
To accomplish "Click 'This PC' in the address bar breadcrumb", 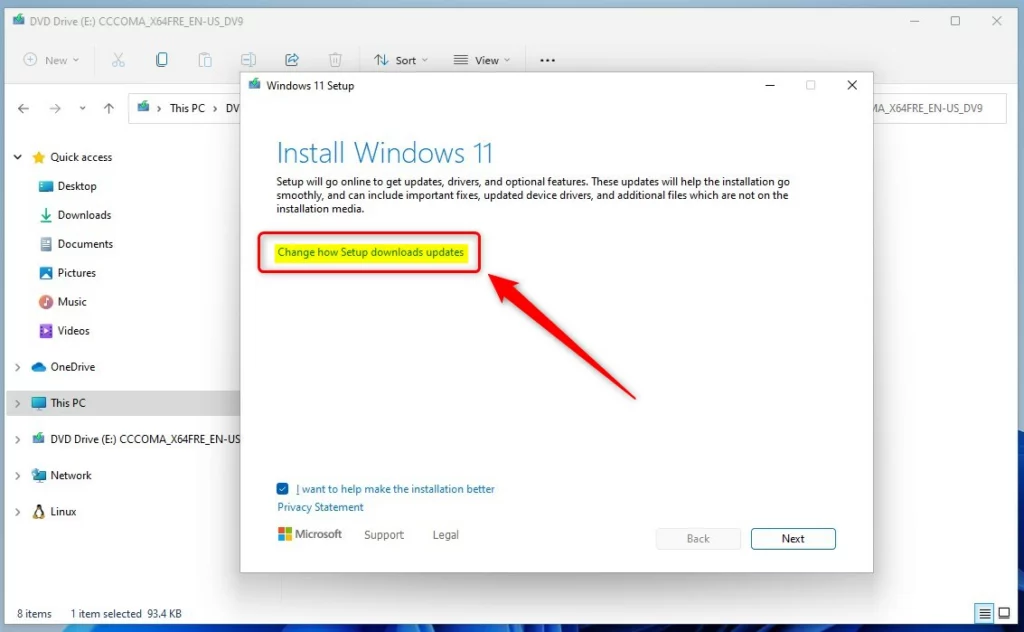I will pos(187,108).
